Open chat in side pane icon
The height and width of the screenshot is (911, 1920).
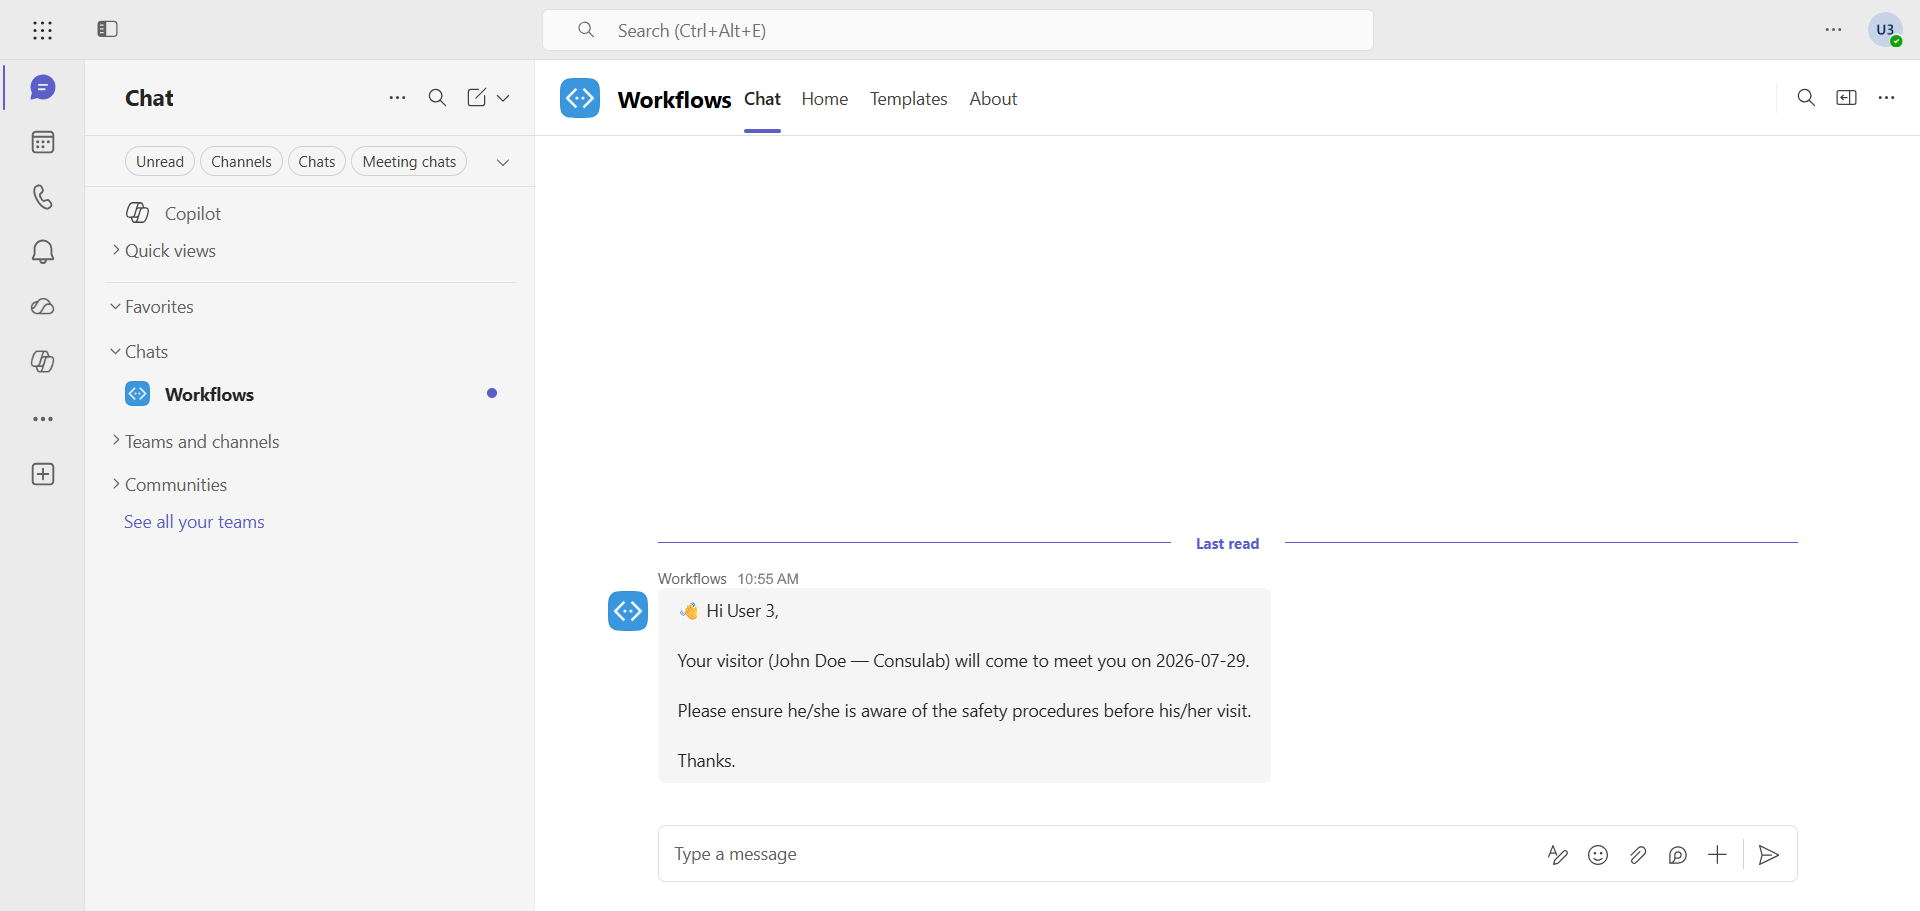click(x=1846, y=98)
